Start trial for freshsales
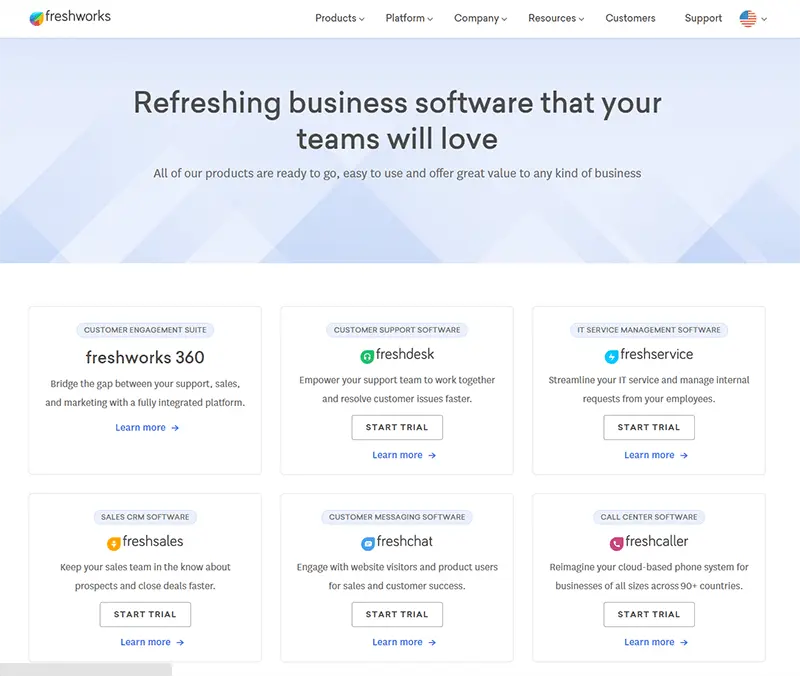800x676 pixels. click(145, 615)
